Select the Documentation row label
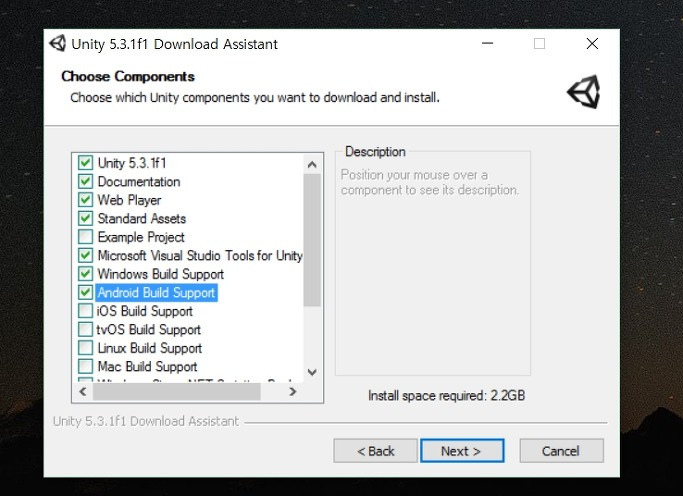Screen dimensions: 683x496 click(139, 182)
